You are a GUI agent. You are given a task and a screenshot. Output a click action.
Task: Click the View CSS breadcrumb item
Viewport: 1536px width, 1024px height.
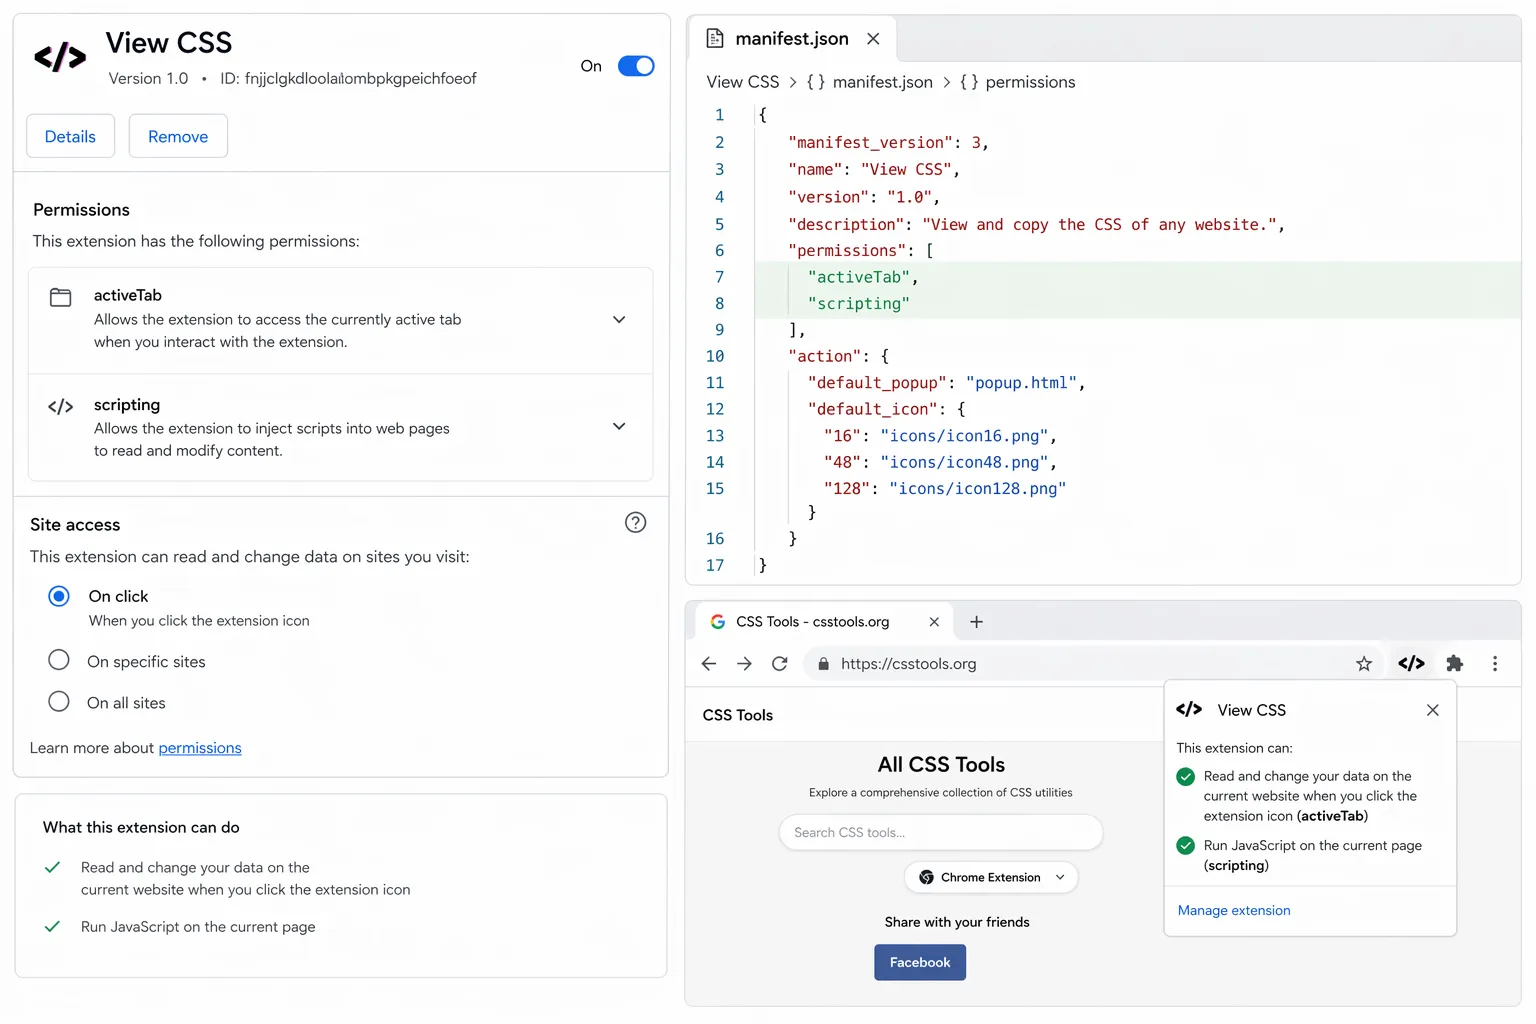(742, 82)
